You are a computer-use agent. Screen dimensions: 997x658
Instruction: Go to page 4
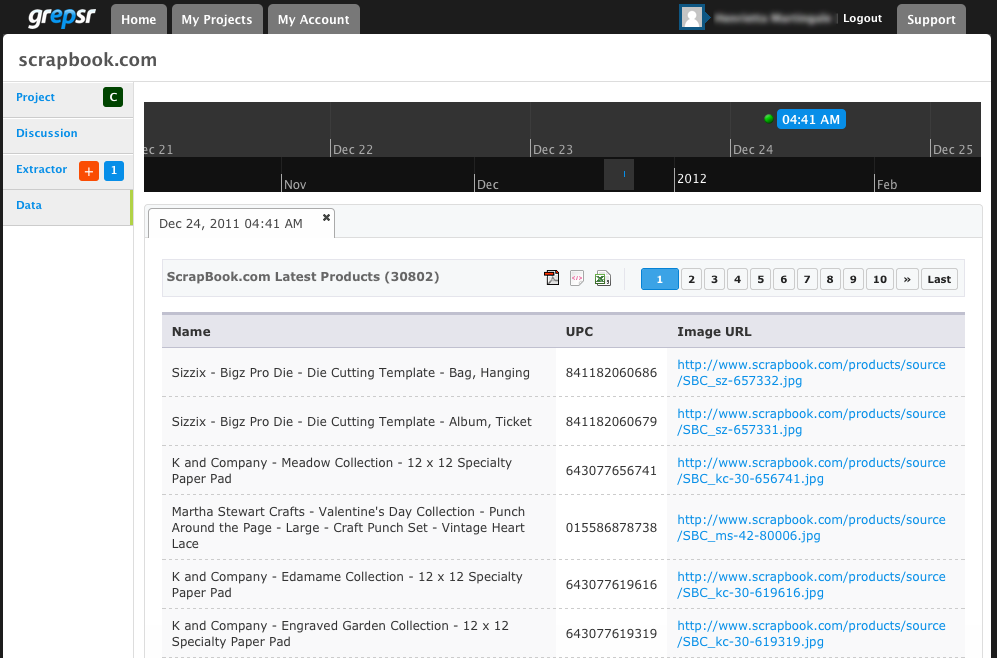tap(737, 279)
